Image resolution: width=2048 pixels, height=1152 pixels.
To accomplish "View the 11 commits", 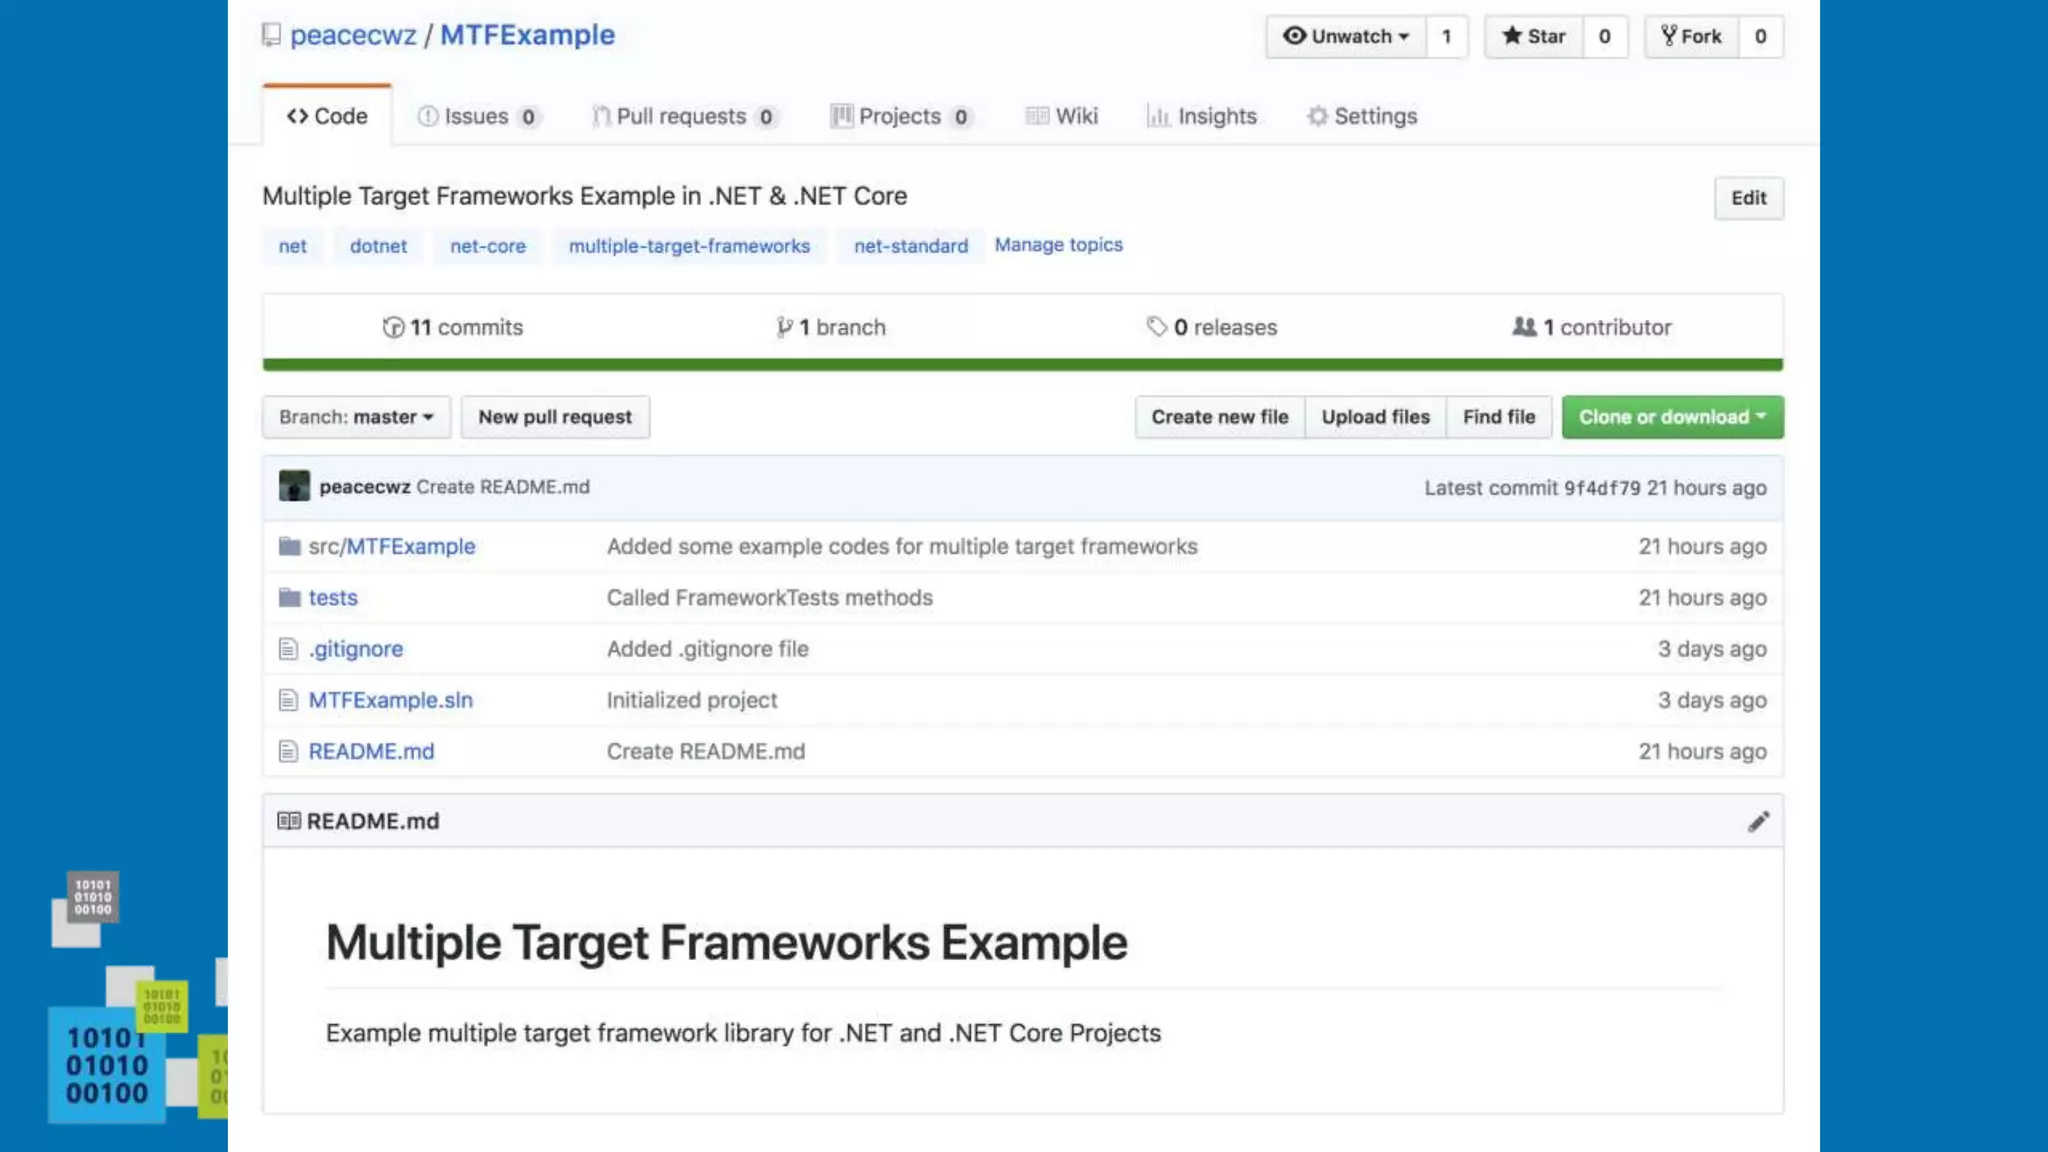I will (453, 327).
